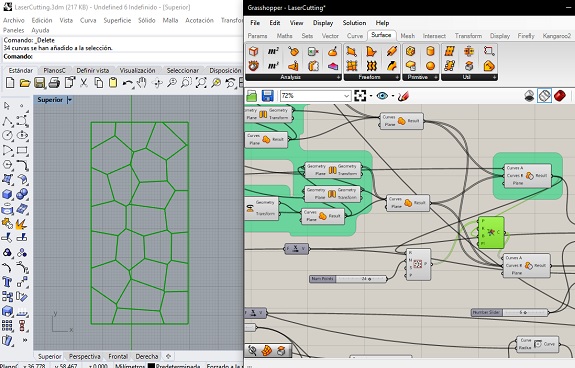Viewport: 575px width, 368px height.
Task: Click Predeterminada layer black color swatch
Action: pos(151,365)
